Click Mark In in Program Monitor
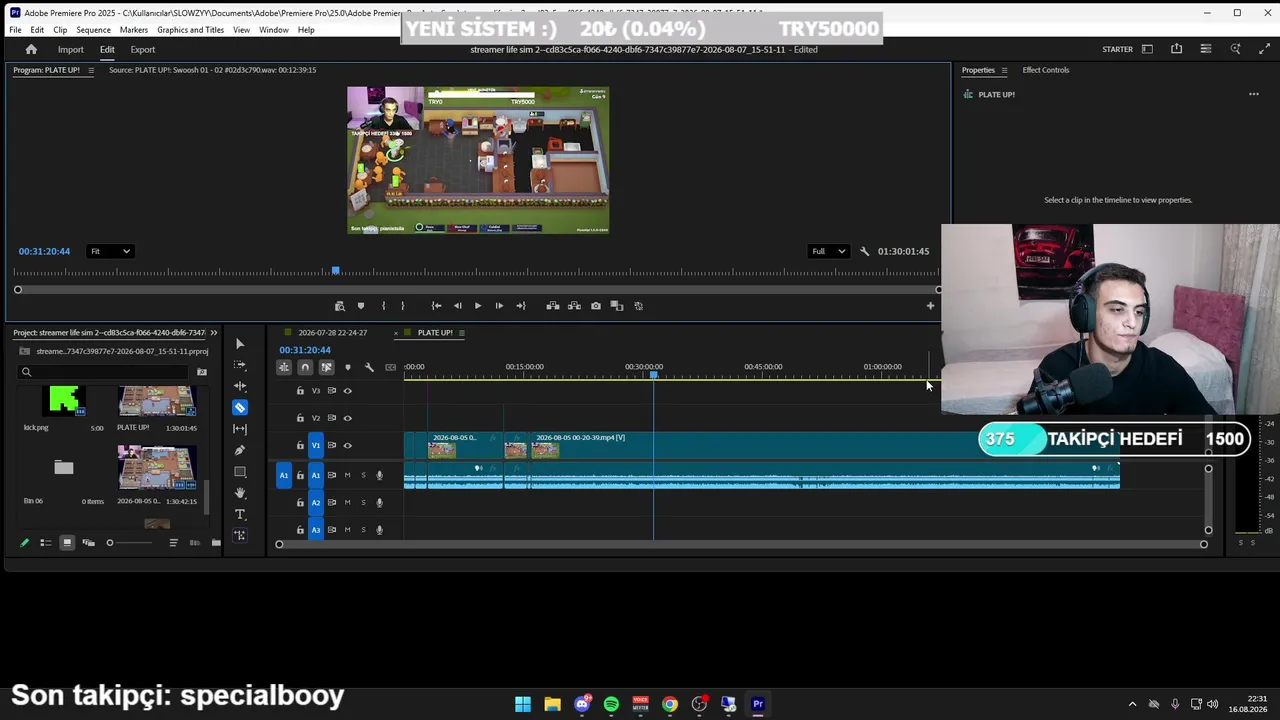Viewport: 1280px width, 720px height. click(x=383, y=306)
